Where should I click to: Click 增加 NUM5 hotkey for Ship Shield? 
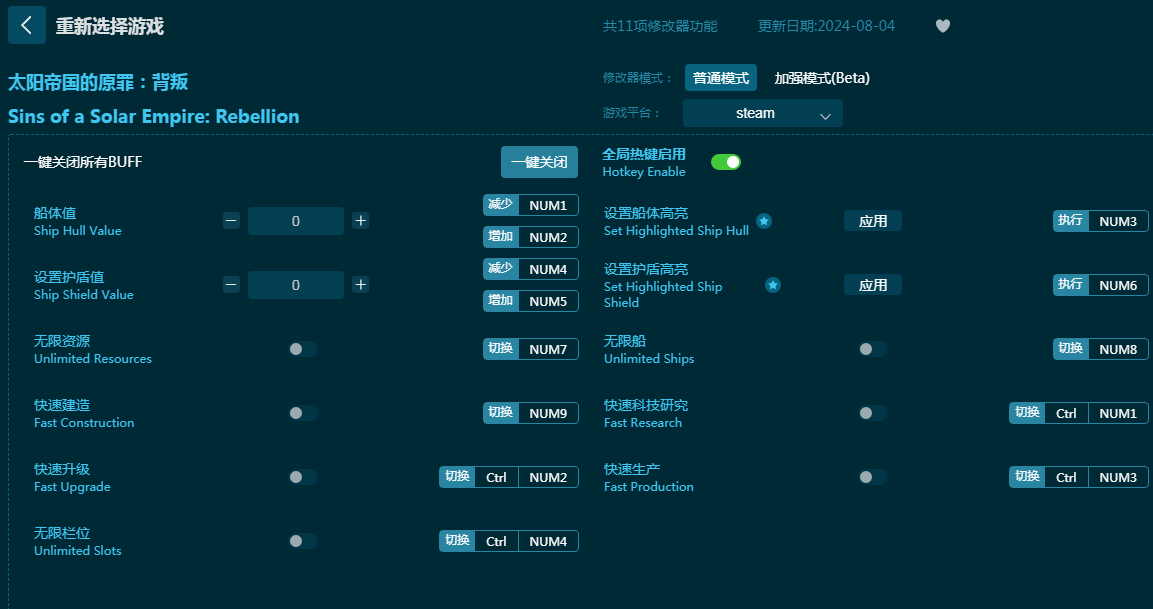[x=531, y=301]
